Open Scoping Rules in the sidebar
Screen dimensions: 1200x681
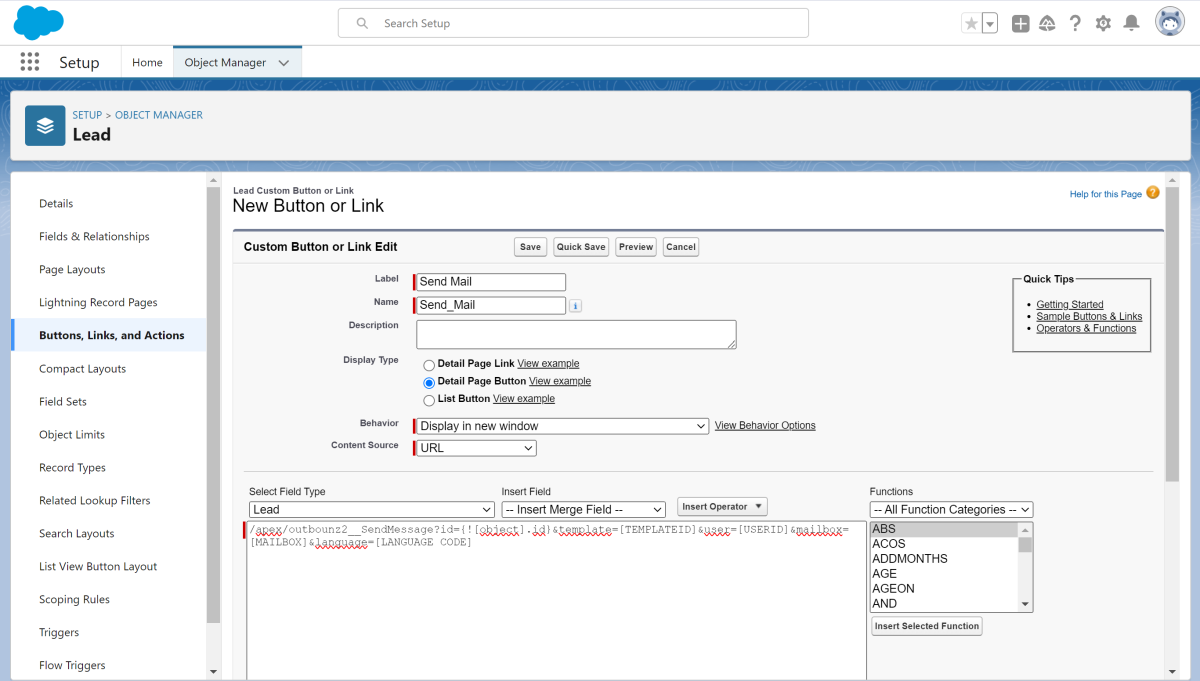[x=74, y=599]
